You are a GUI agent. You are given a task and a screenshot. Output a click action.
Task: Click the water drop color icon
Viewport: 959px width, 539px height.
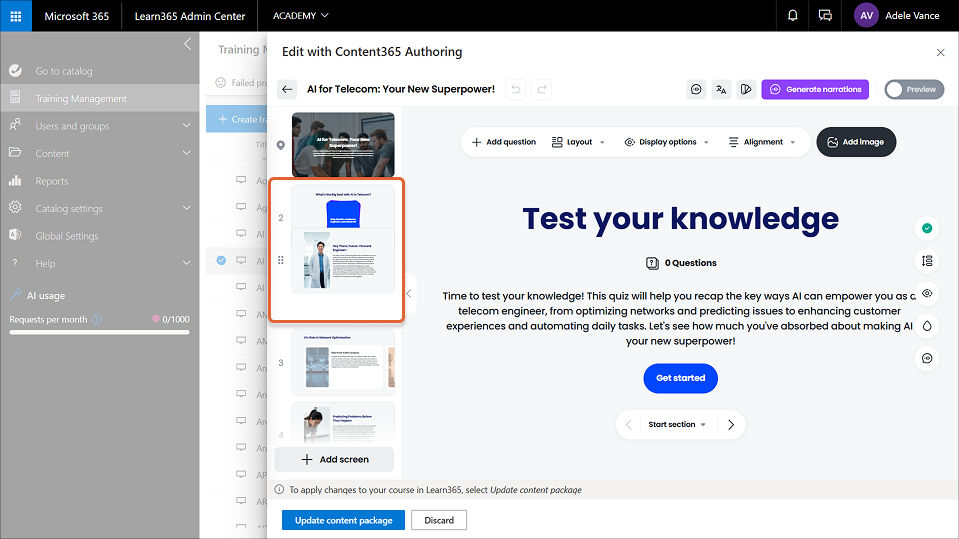927,325
